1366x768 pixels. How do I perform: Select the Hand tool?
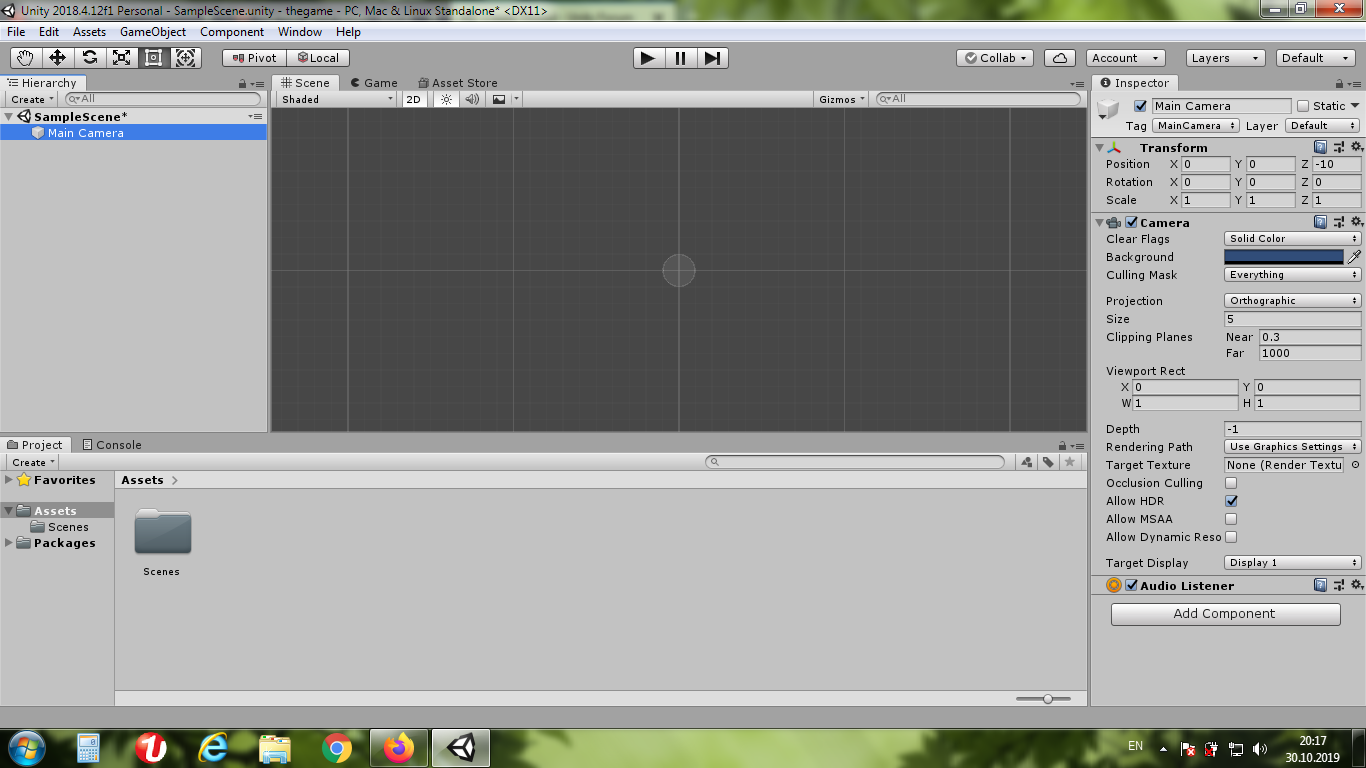26,58
